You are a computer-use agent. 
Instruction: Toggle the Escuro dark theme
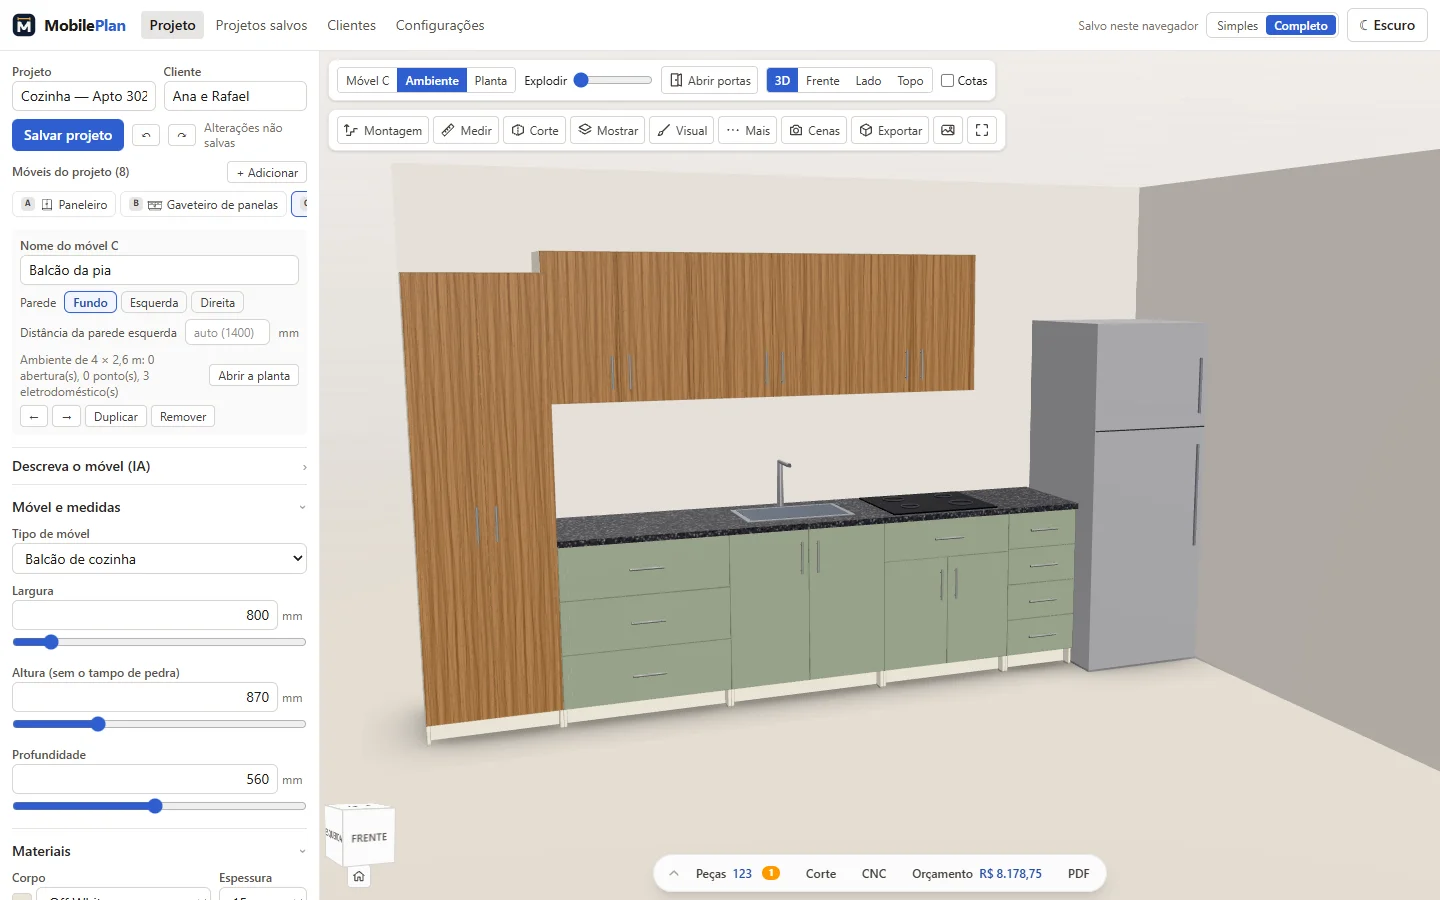coord(1387,25)
